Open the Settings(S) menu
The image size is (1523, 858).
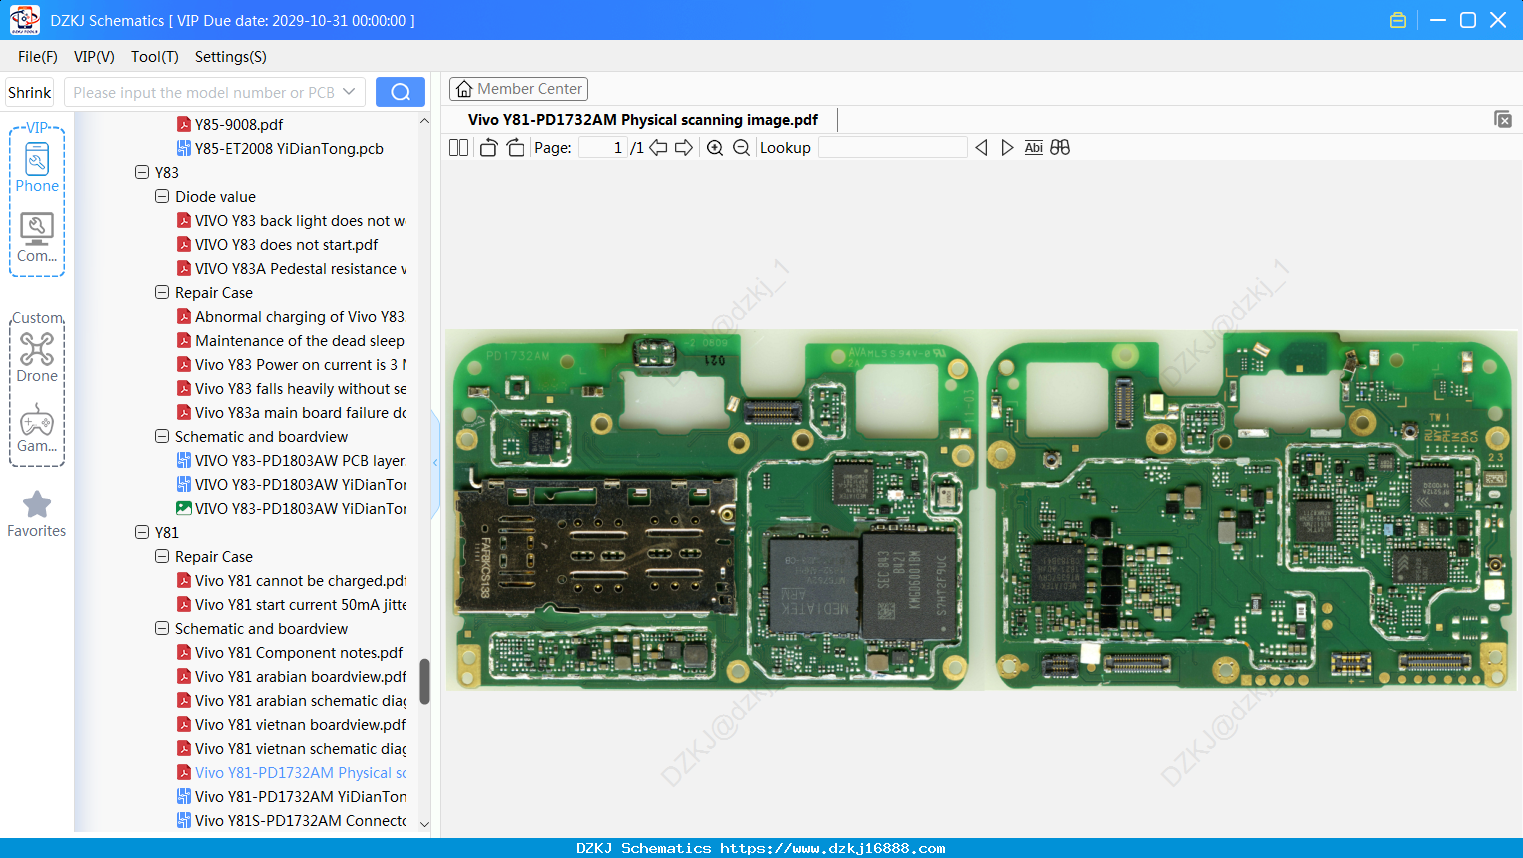click(231, 57)
